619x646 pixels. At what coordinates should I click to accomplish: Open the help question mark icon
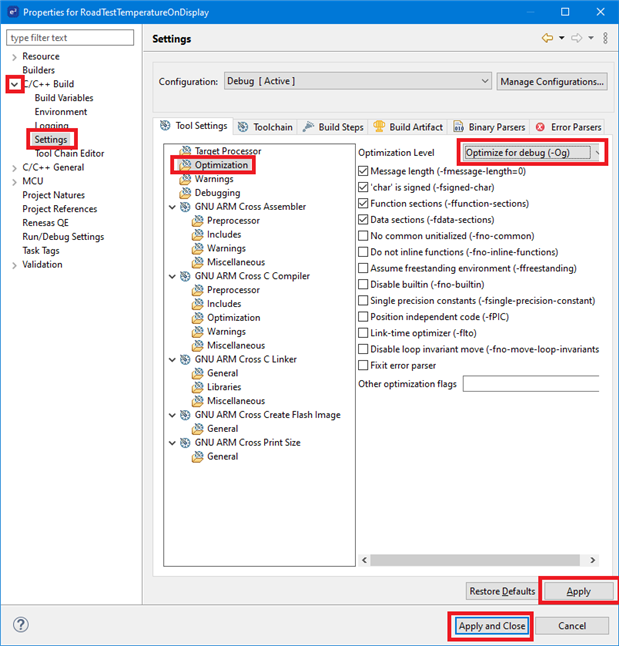point(21,625)
